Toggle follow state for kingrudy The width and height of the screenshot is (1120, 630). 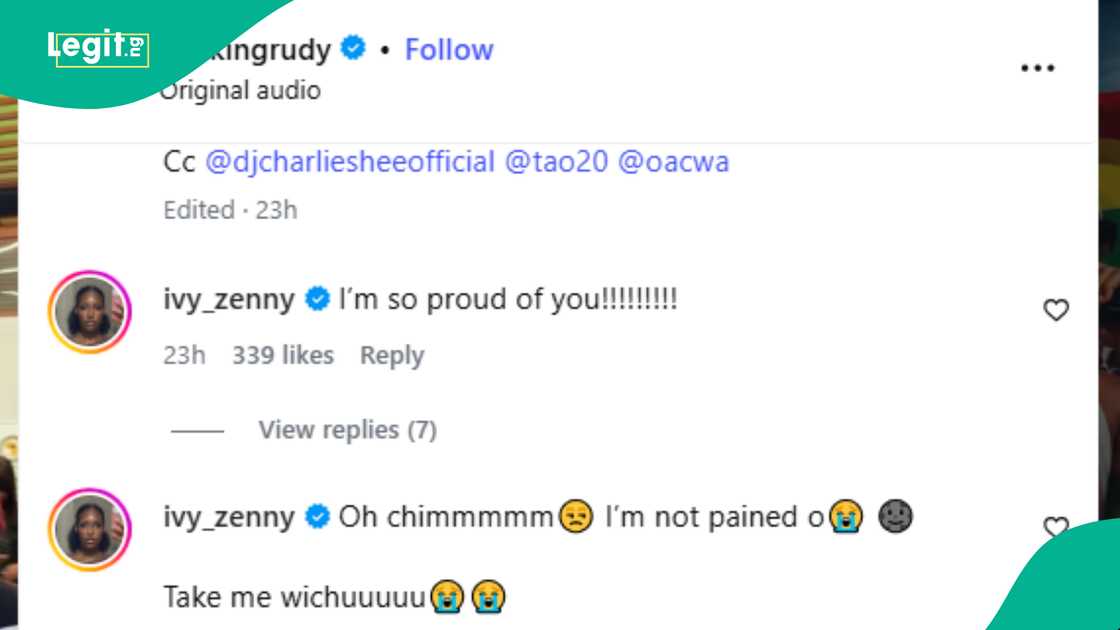448,49
